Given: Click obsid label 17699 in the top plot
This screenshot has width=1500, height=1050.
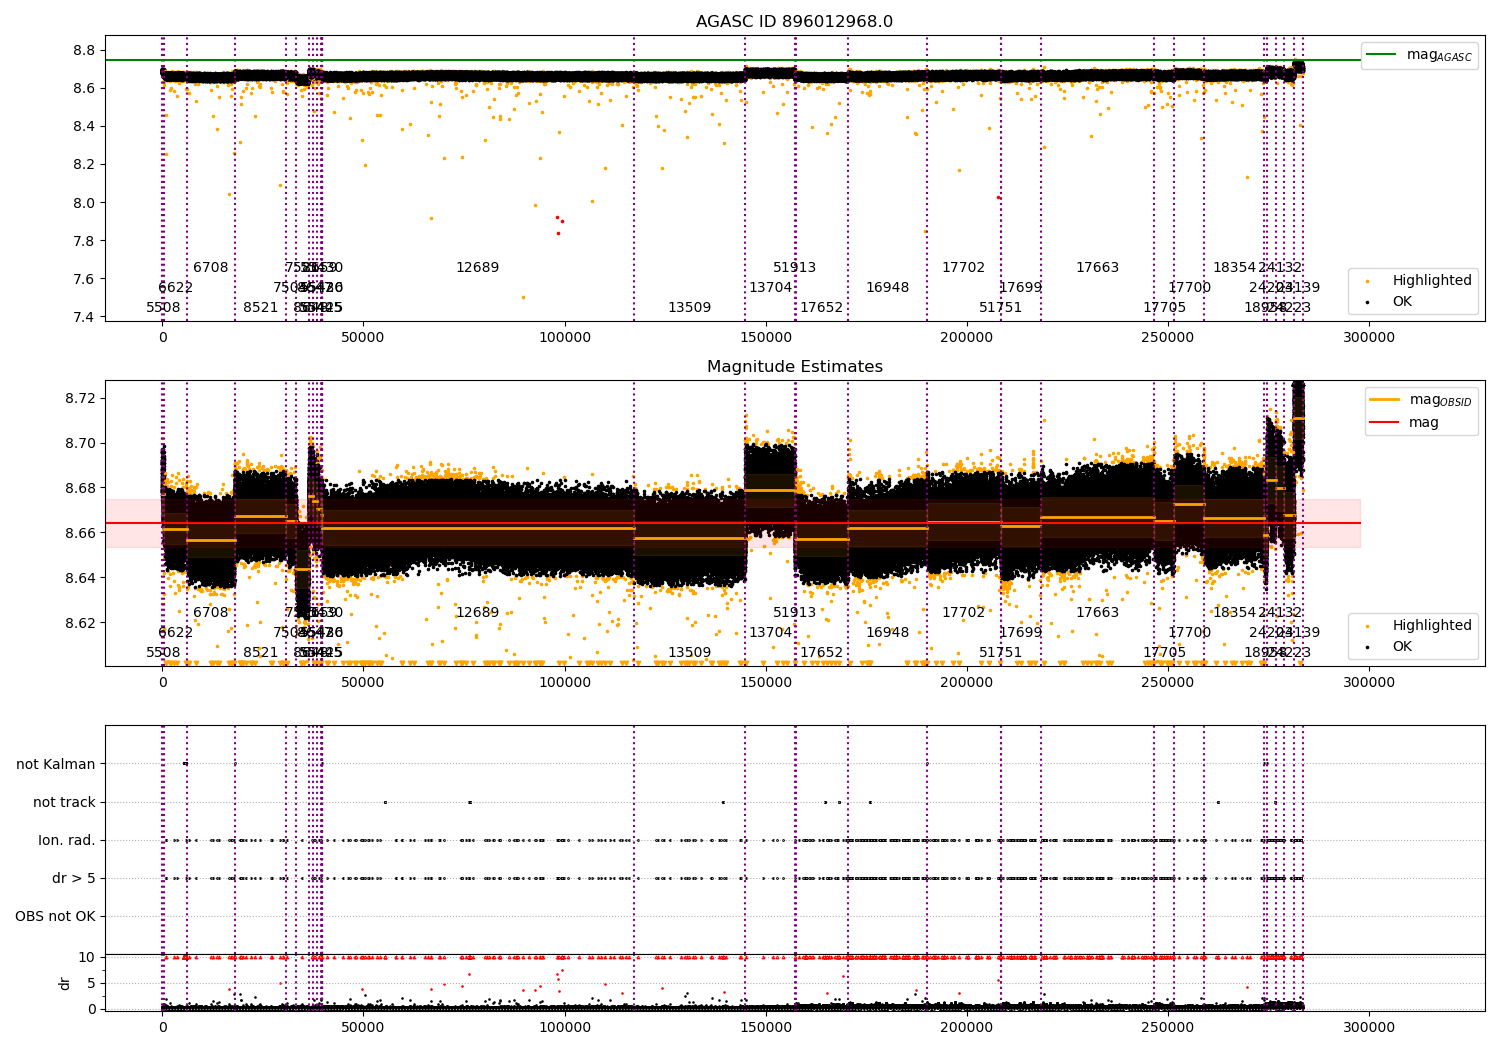Looking at the screenshot, I should pyautogui.click(x=1020, y=287).
